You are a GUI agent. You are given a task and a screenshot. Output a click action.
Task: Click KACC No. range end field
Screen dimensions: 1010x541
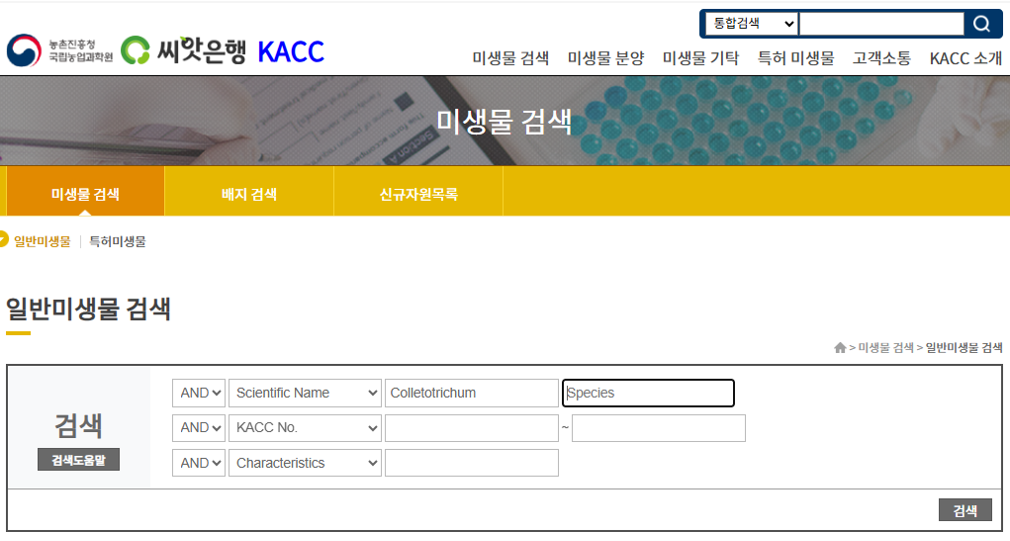coord(658,428)
